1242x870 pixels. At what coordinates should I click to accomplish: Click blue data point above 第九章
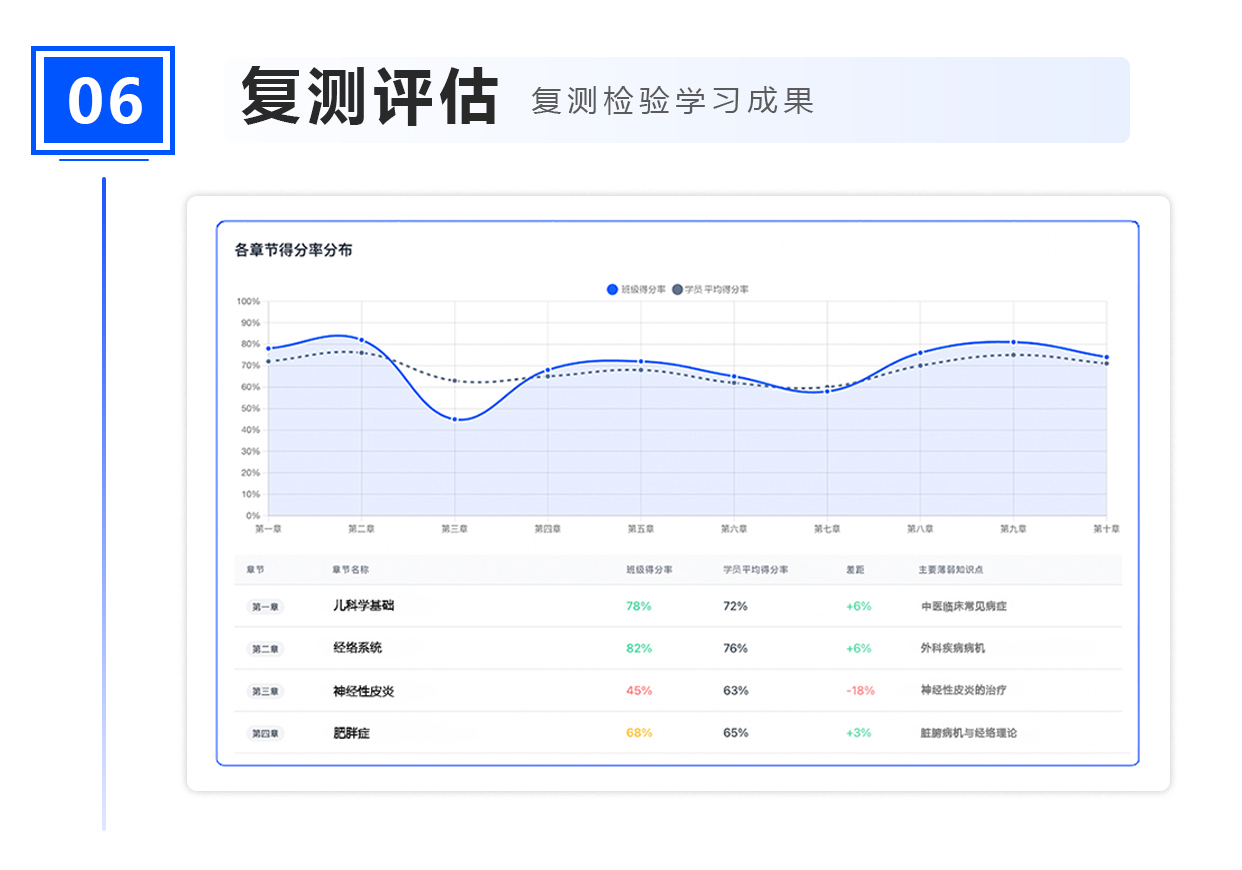coord(1013,342)
